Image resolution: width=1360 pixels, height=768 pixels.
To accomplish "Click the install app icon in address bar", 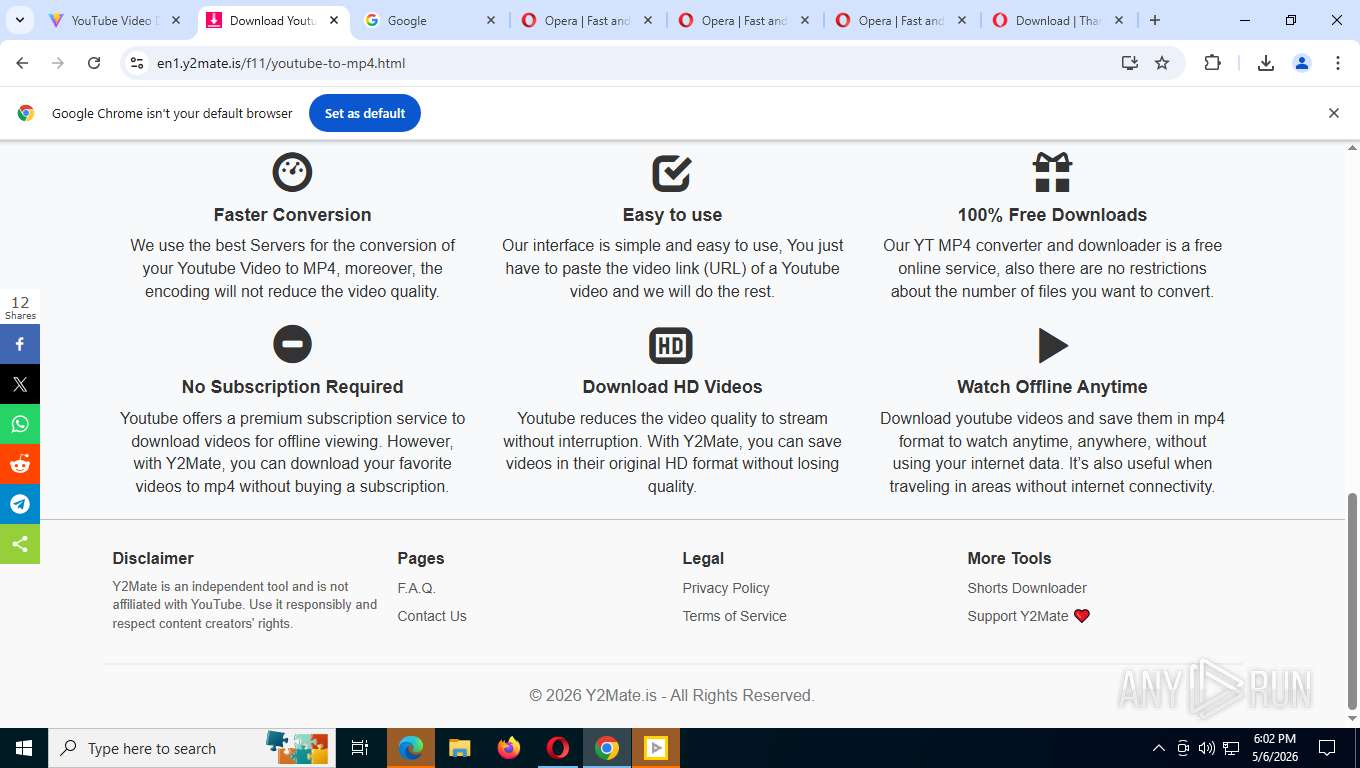I will coord(1130,63).
